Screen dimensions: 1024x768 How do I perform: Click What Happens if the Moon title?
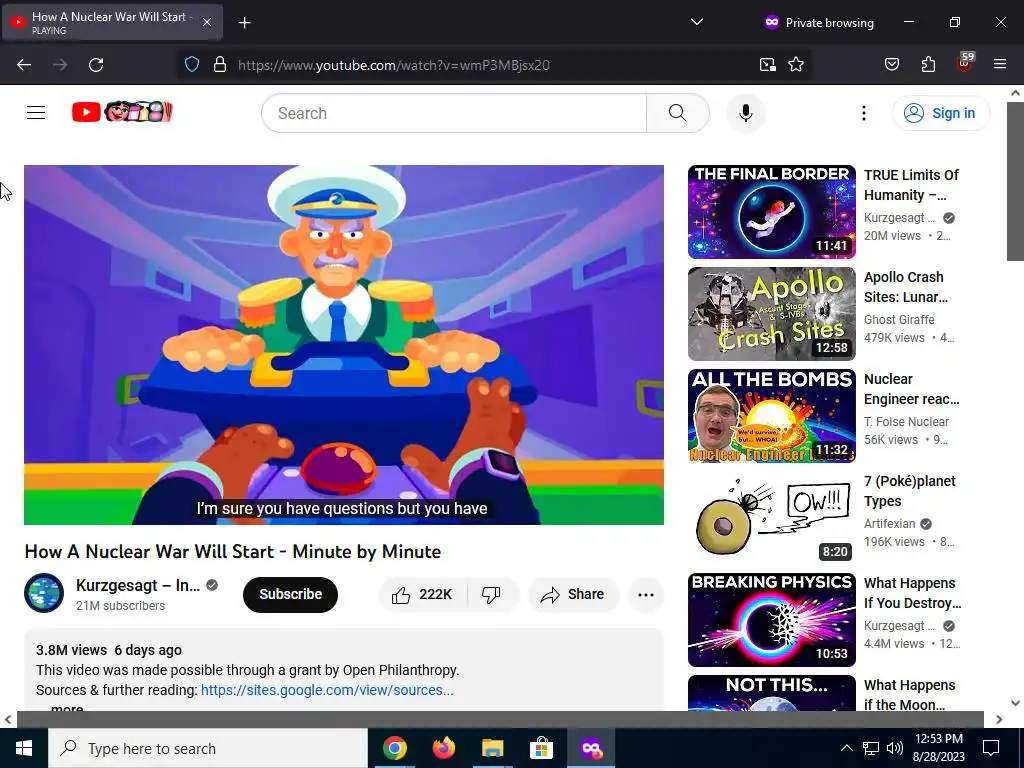(x=909, y=695)
